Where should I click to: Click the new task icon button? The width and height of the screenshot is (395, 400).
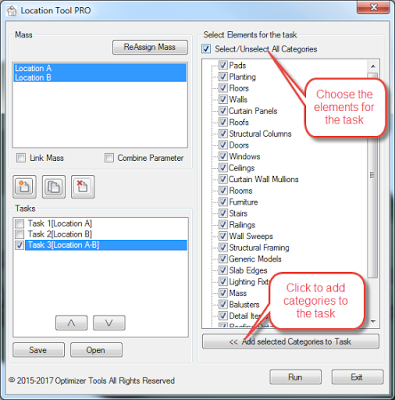[24, 187]
